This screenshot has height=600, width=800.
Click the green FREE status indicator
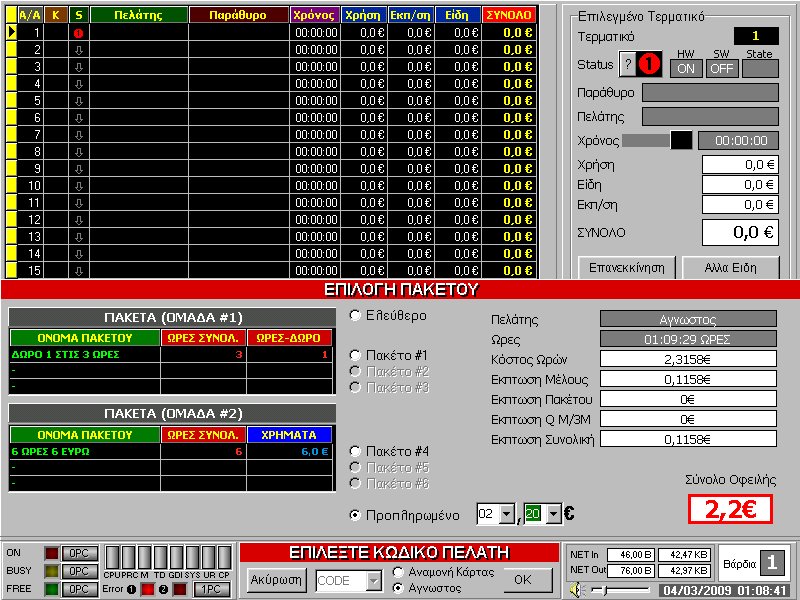[x=51, y=589]
